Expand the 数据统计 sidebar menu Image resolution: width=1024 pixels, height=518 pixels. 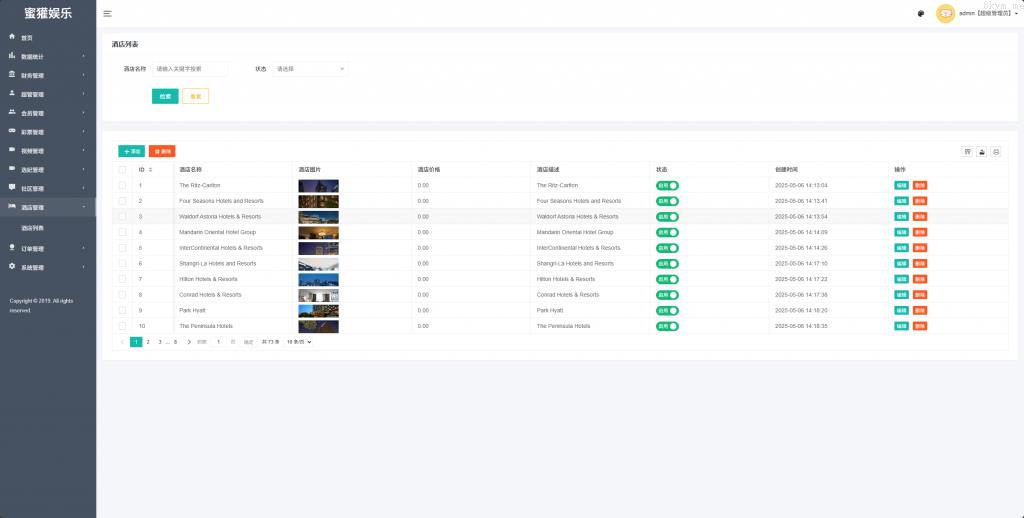pyautogui.click(x=47, y=57)
